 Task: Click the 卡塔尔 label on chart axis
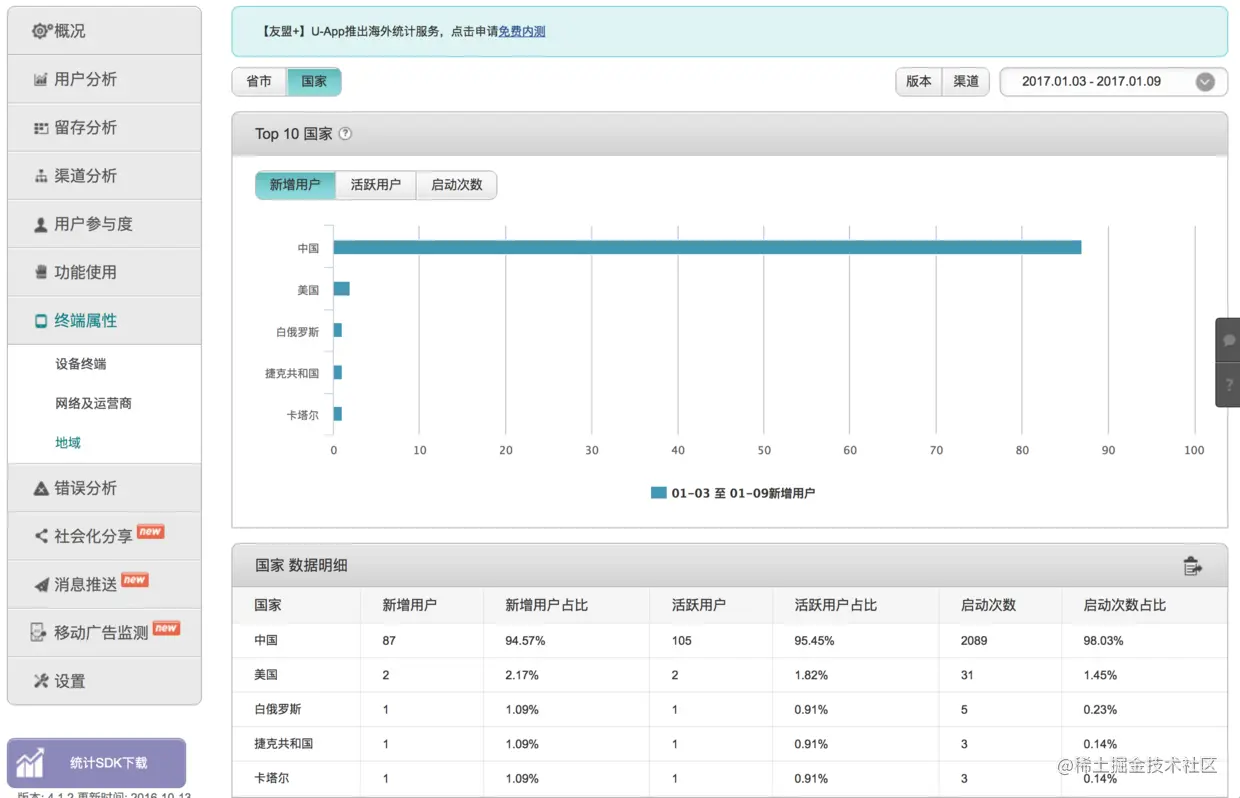click(x=303, y=414)
